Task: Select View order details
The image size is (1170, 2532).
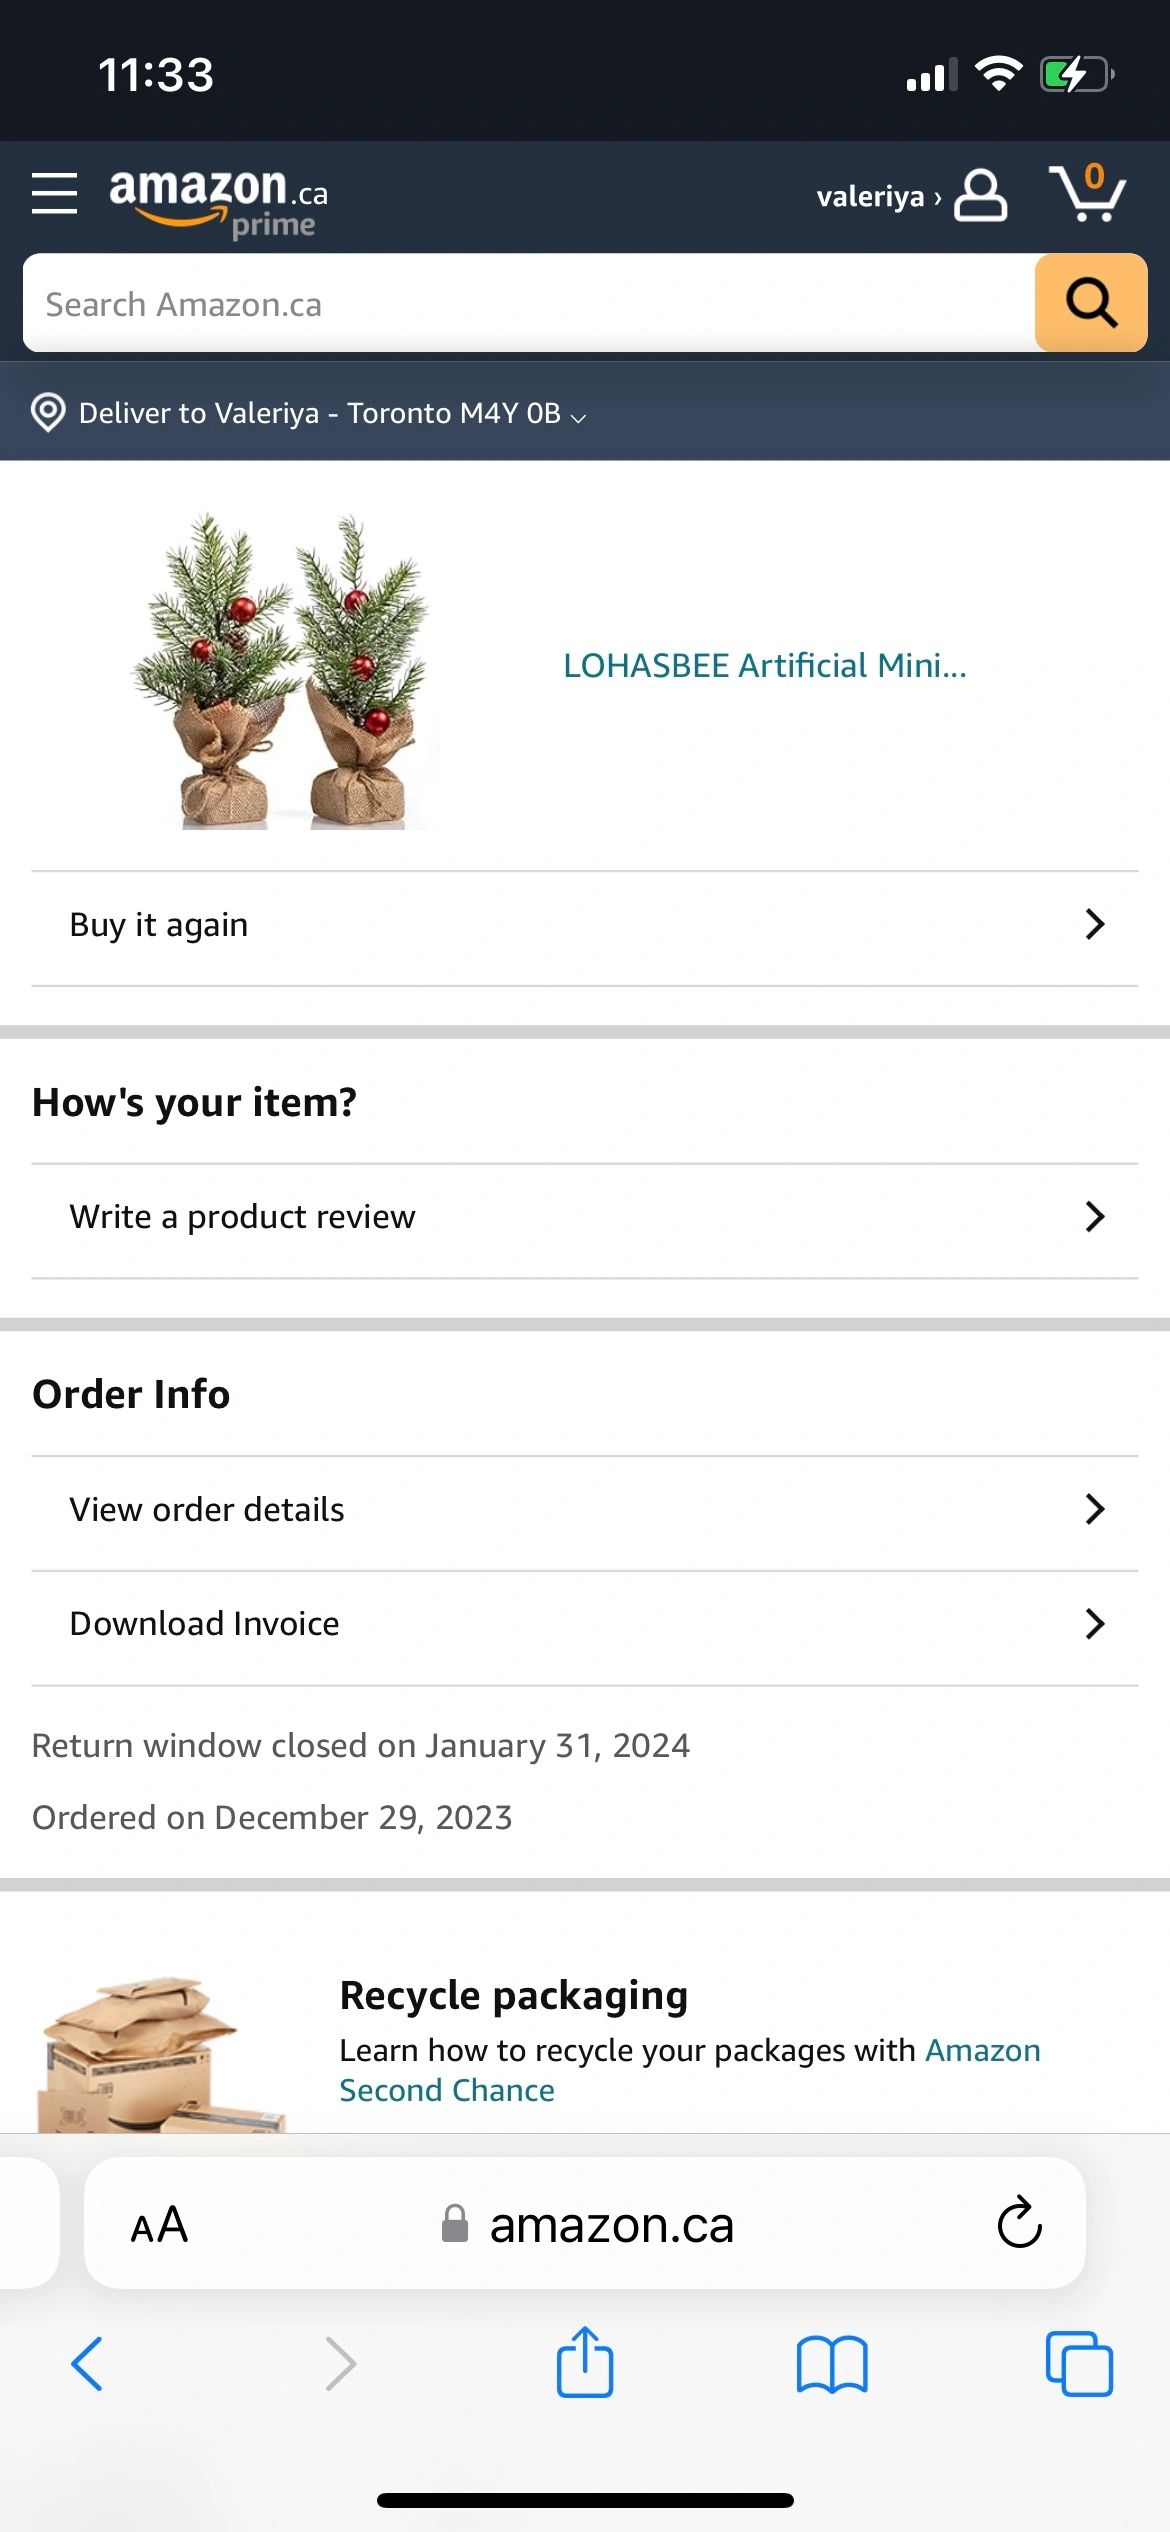Action: click(585, 1509)
